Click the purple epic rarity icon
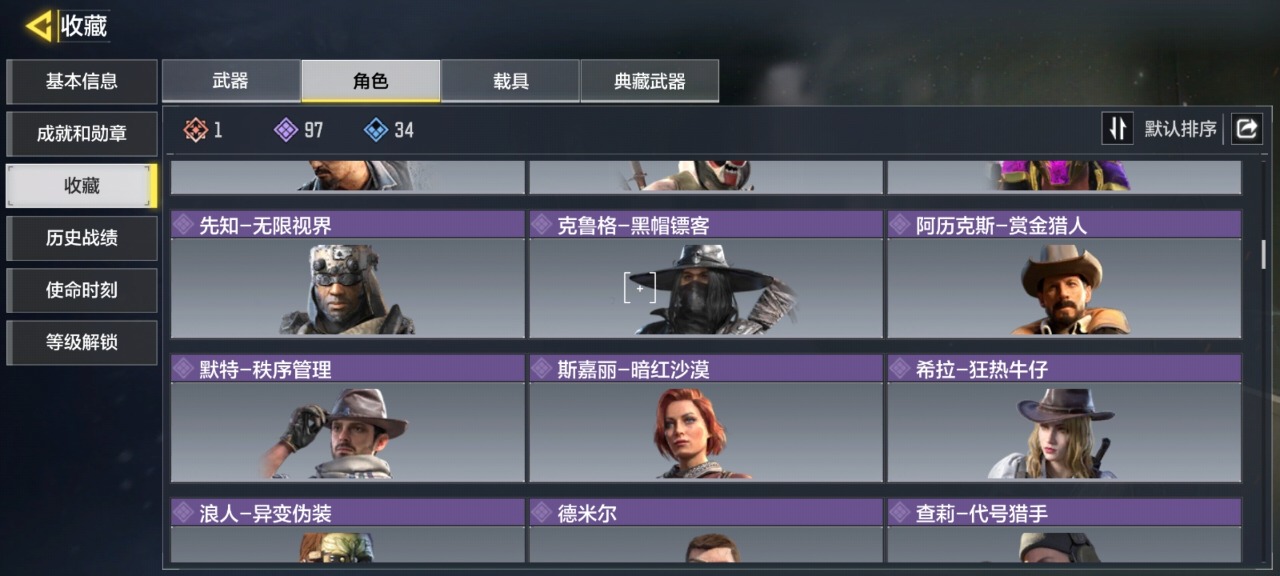This screenshot has height=576, width=1280. coord(286,130)
